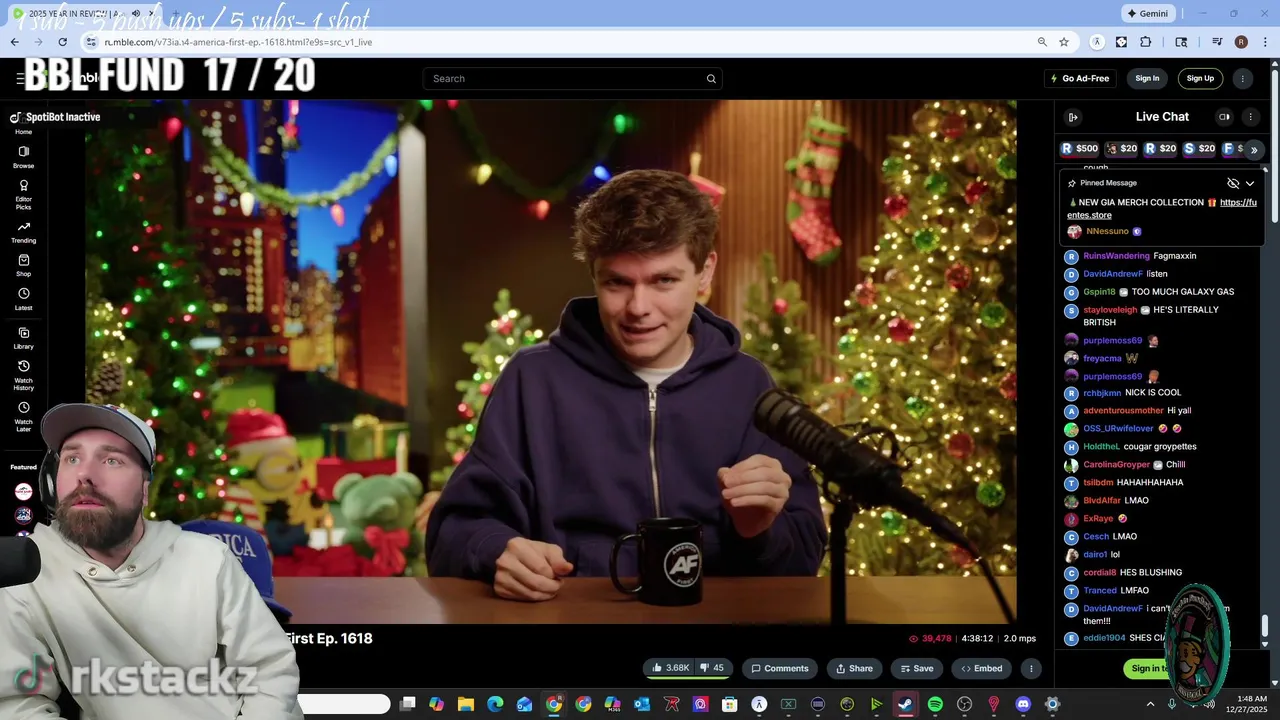This screenshot has height=720, width=1280.
Task: Open the browser zoom magnifier icon
Action: pos(1042,42)
